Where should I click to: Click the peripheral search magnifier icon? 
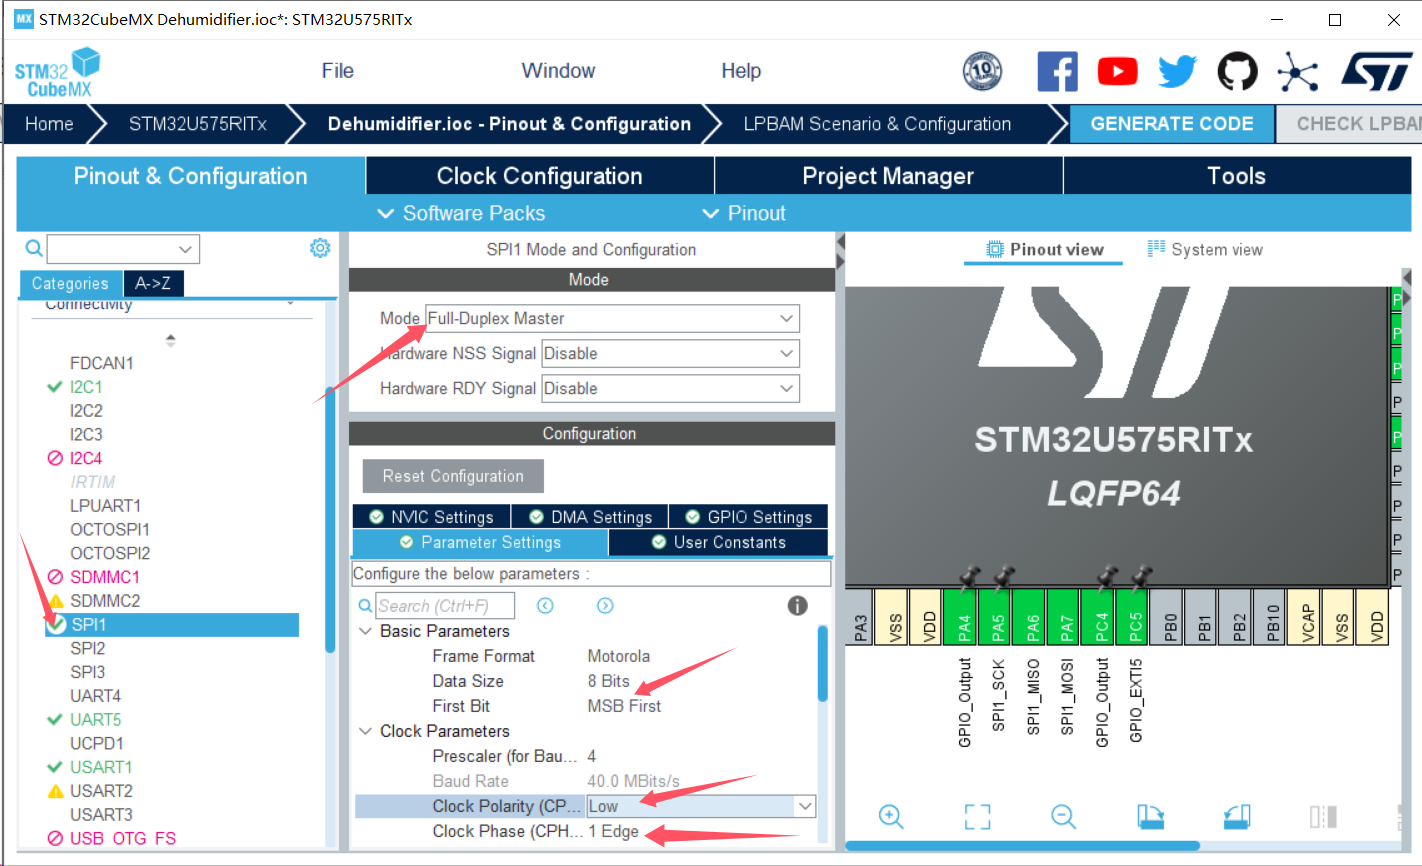coord(34,248)
